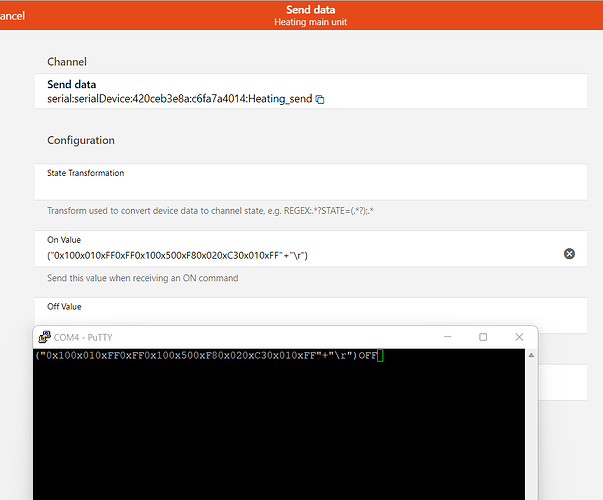Image resolution: width=603 pixels, height=500 pixels.
Task: Click the 'Configuration' section heading
Action: tap(81, 140)
